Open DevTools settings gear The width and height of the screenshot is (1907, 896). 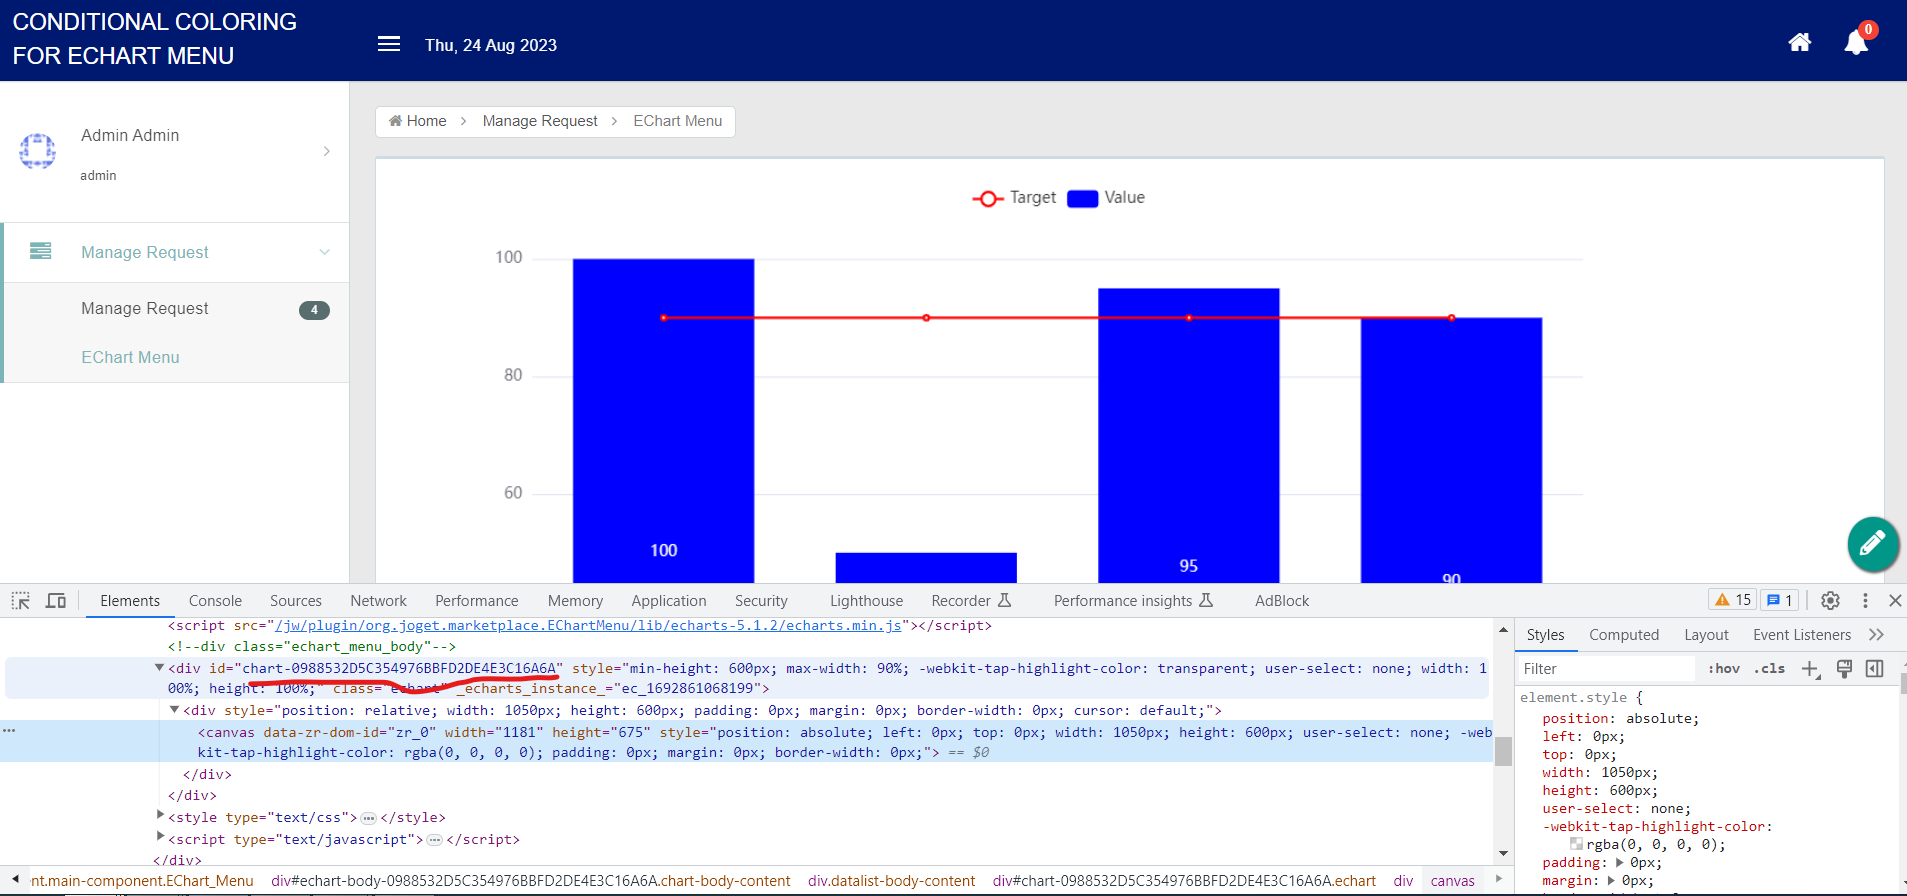point(1830,600)
